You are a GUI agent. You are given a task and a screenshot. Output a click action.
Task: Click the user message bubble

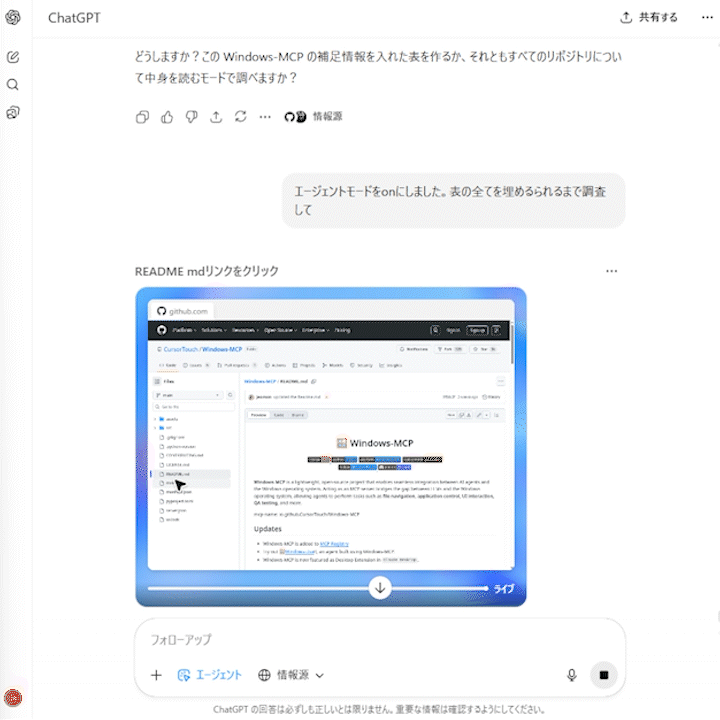(453, 200)
